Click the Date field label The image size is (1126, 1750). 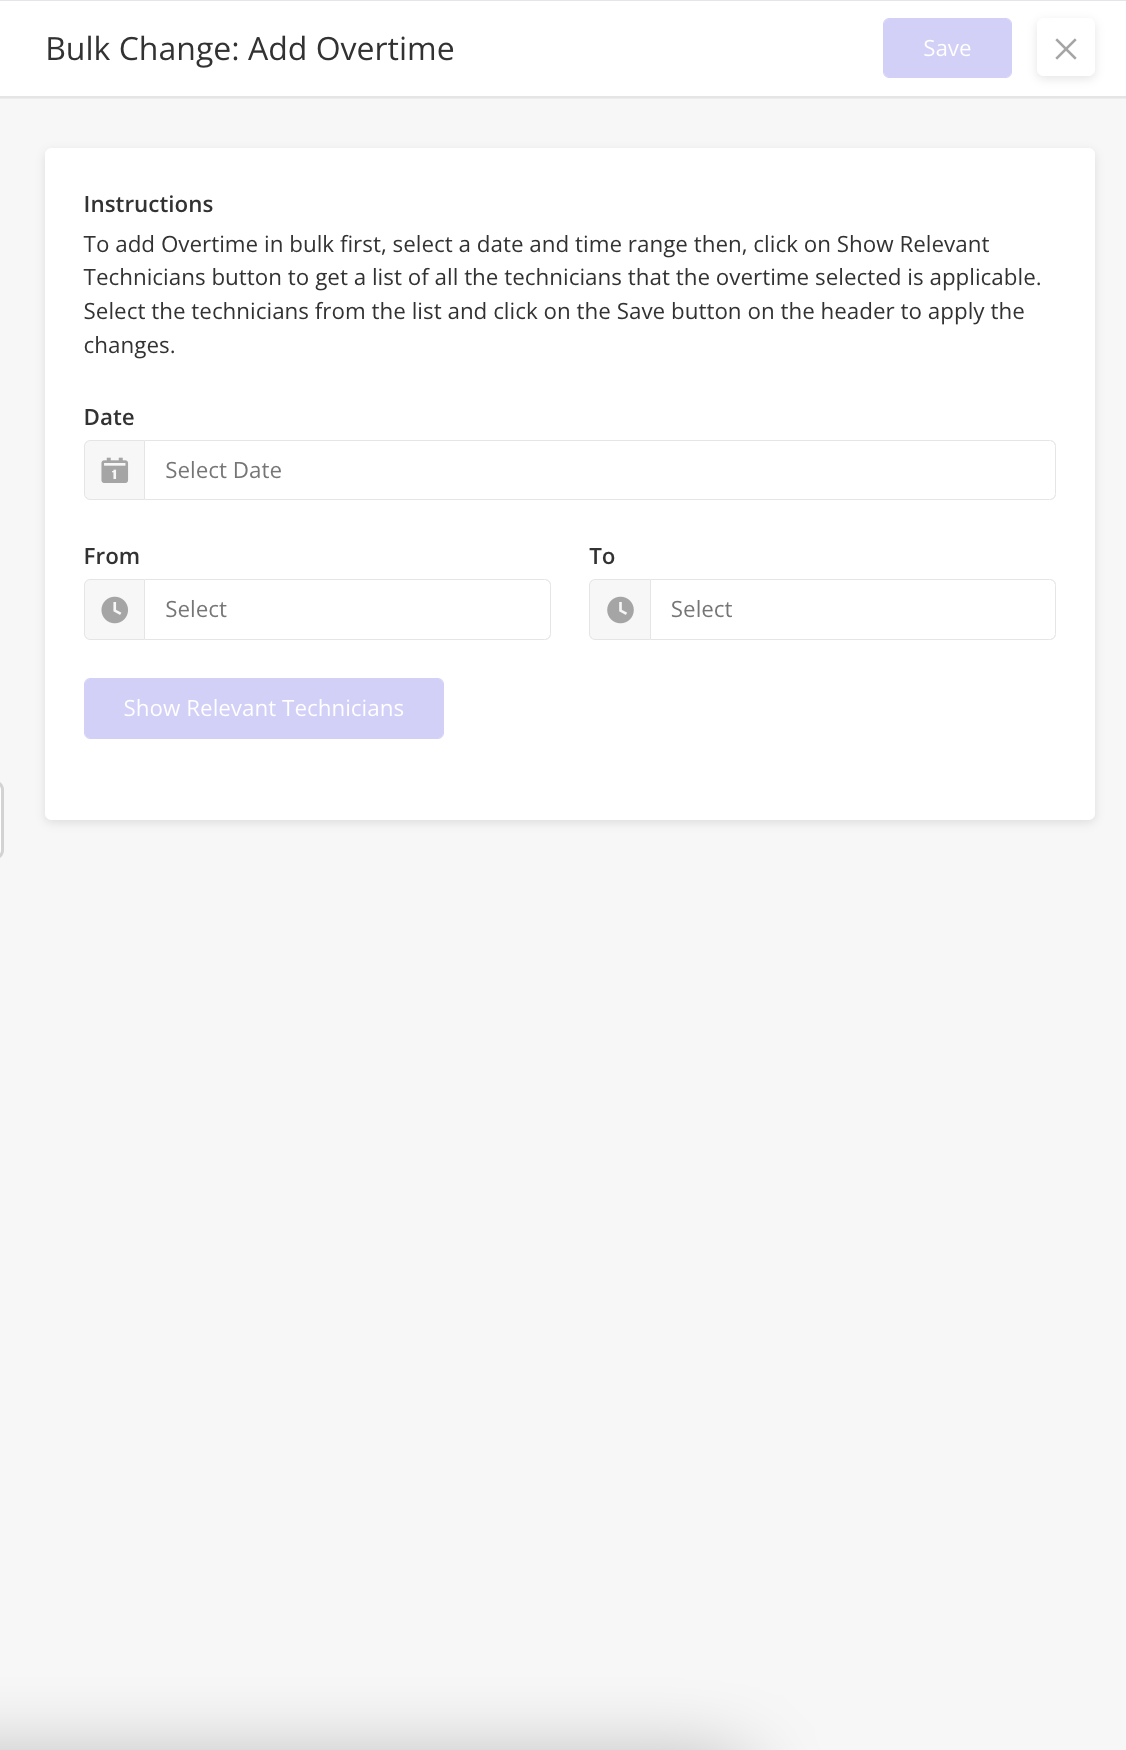pyautogui.click(x=109, y=417)
